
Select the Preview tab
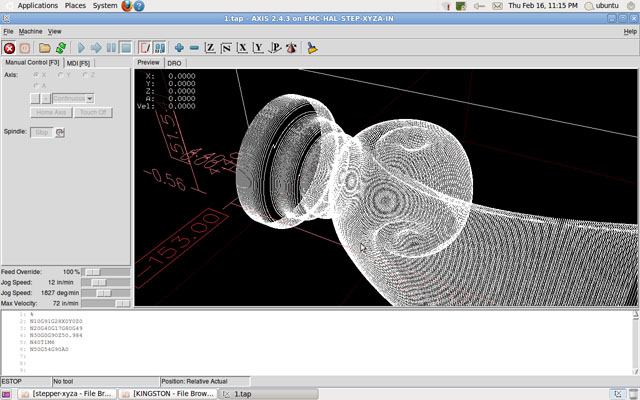[x=149, y=62]
